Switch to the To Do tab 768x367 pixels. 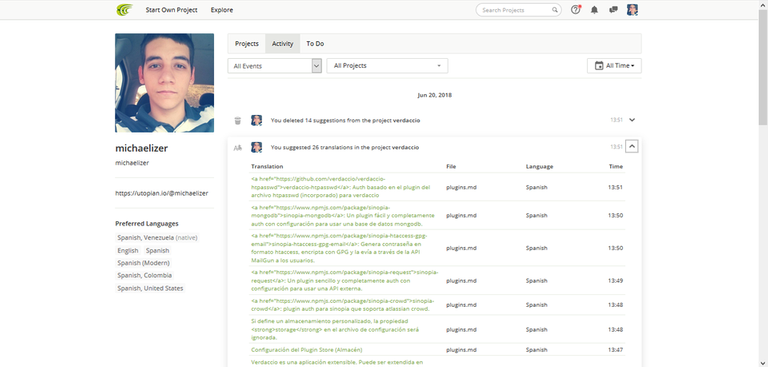click(x=315, y=44)
